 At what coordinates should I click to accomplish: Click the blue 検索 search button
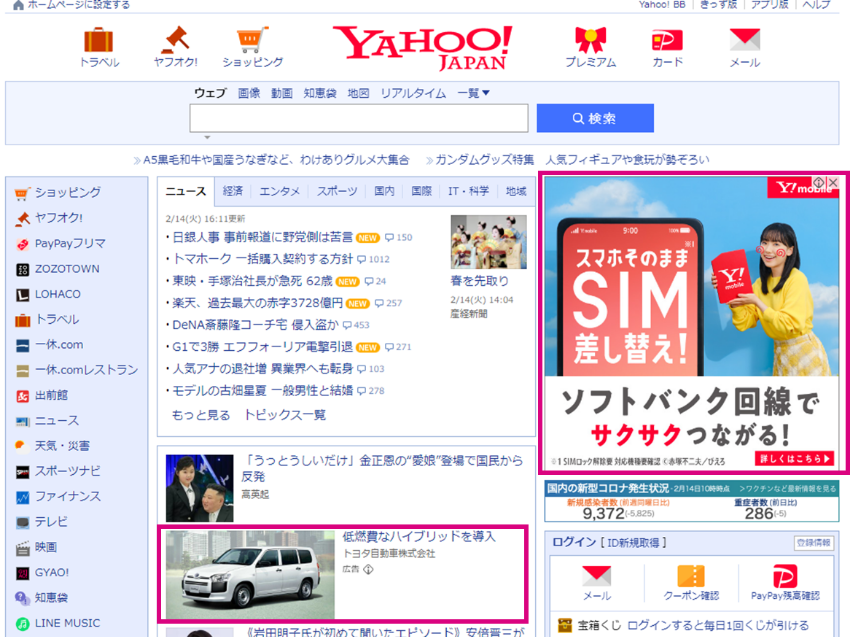click(x=595, y=118)
